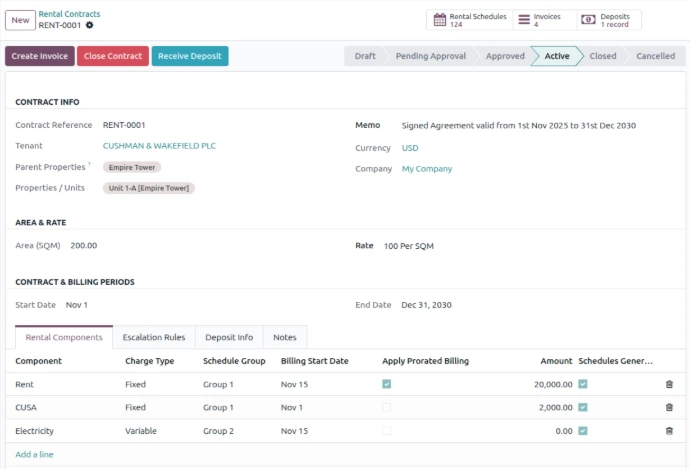Click Add a line link
This screenshot has height=469, width=690.
click(35, 454)
